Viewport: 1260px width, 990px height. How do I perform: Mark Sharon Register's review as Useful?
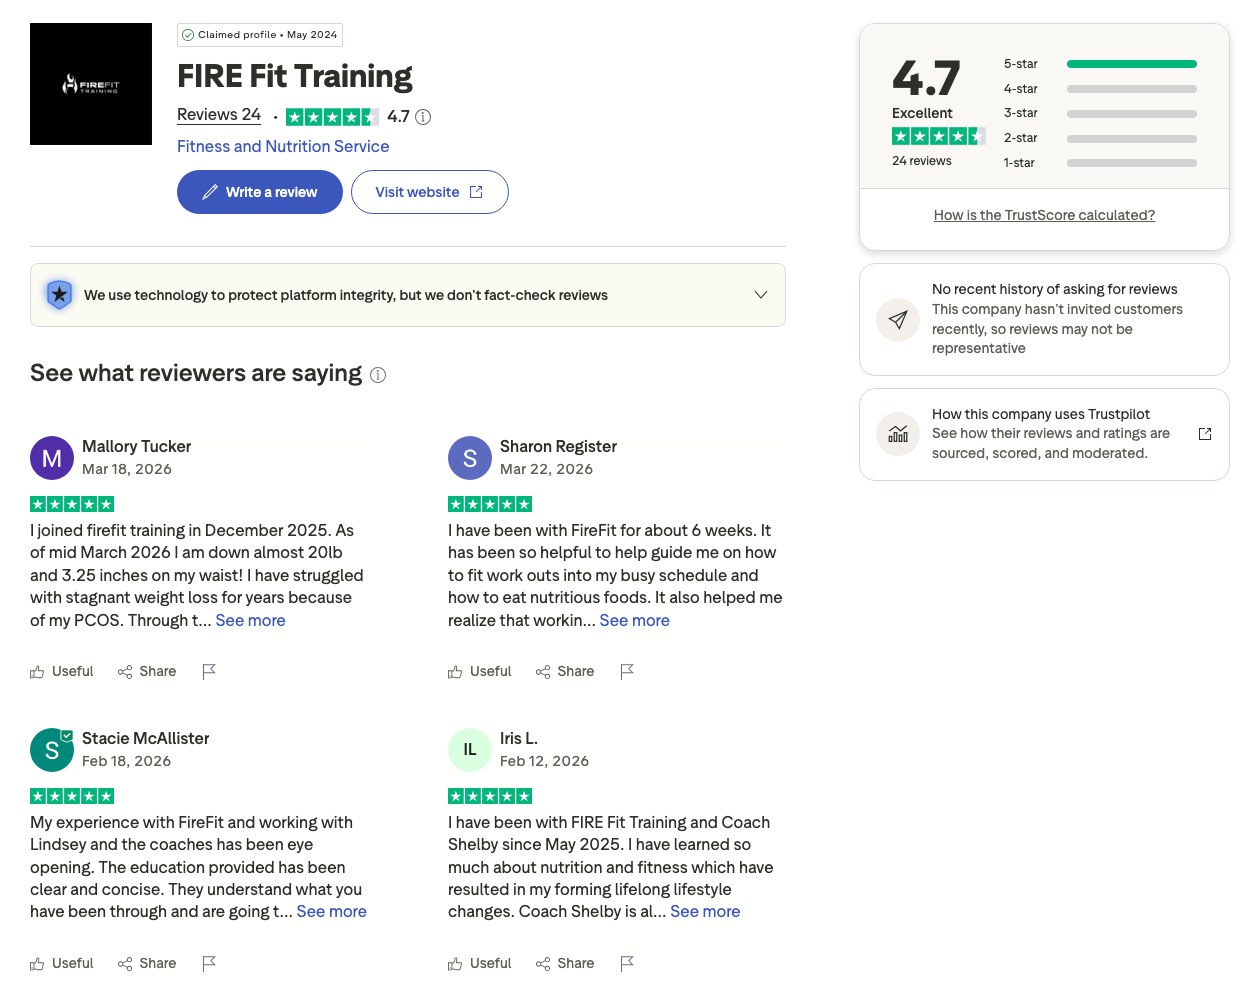480,671
